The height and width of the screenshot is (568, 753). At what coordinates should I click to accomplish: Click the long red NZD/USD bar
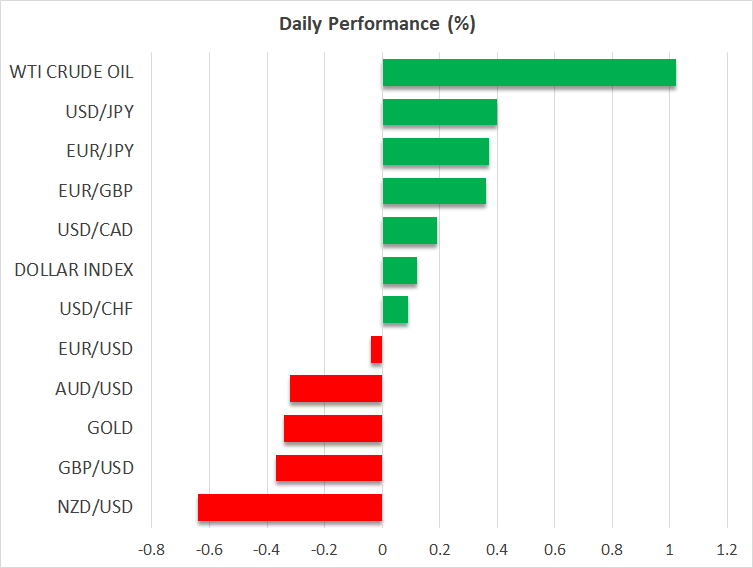pos(290,507)
